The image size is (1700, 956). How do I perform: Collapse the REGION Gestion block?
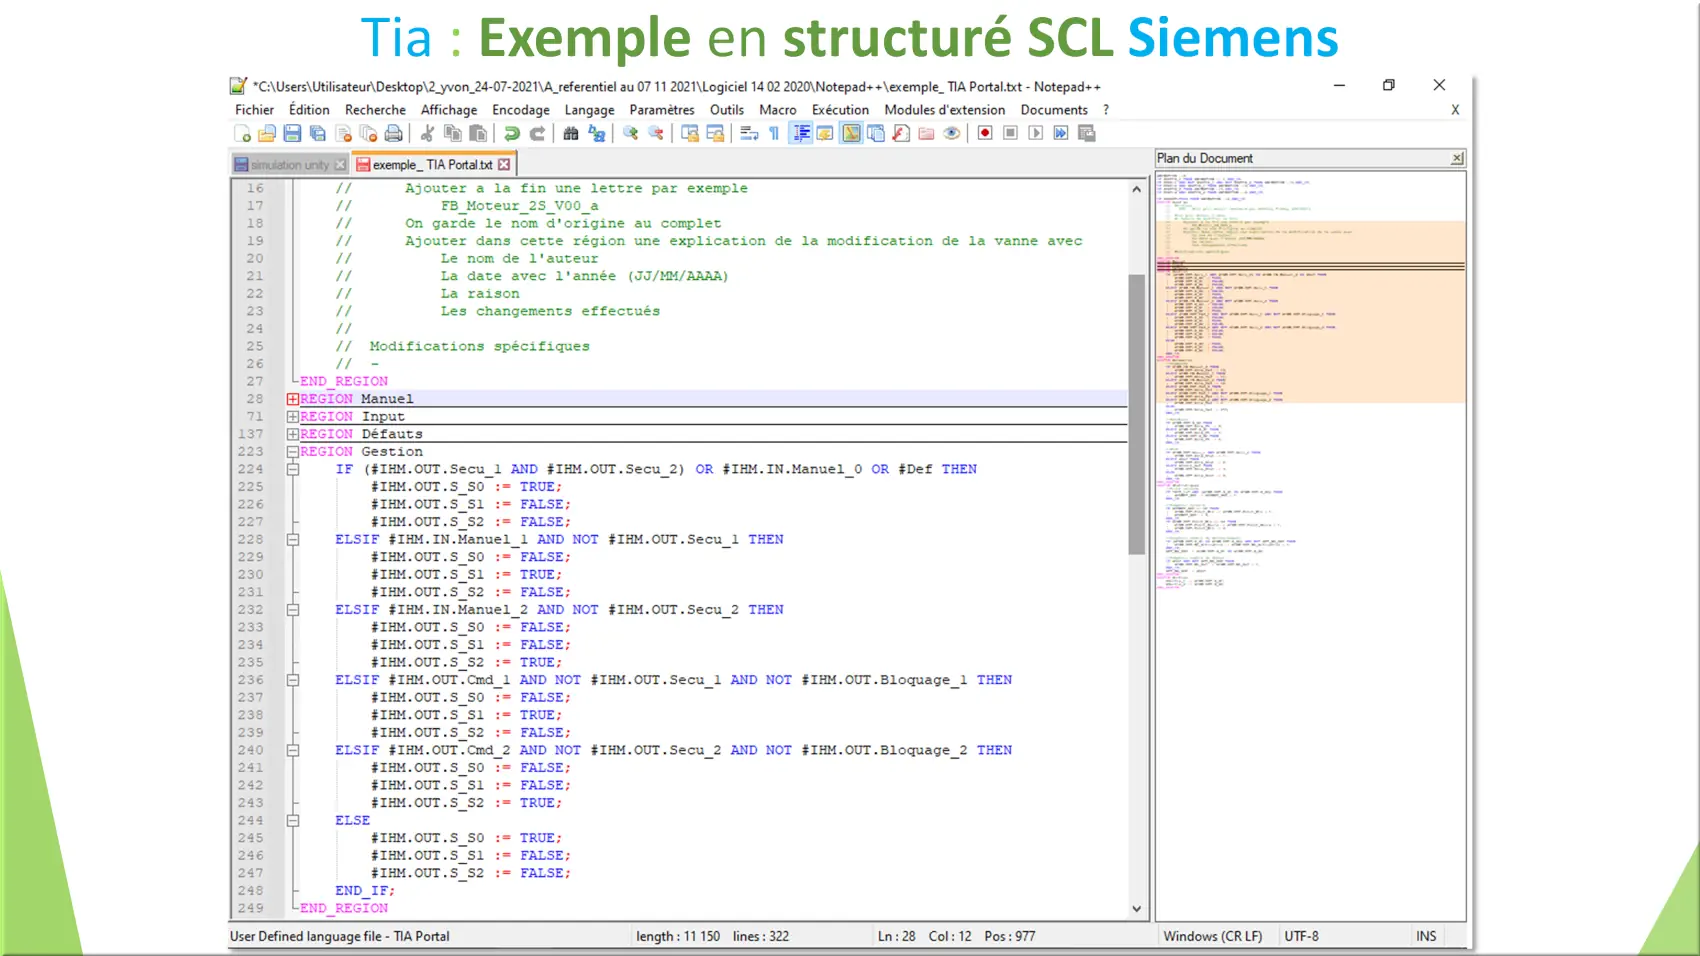point(293,452)
